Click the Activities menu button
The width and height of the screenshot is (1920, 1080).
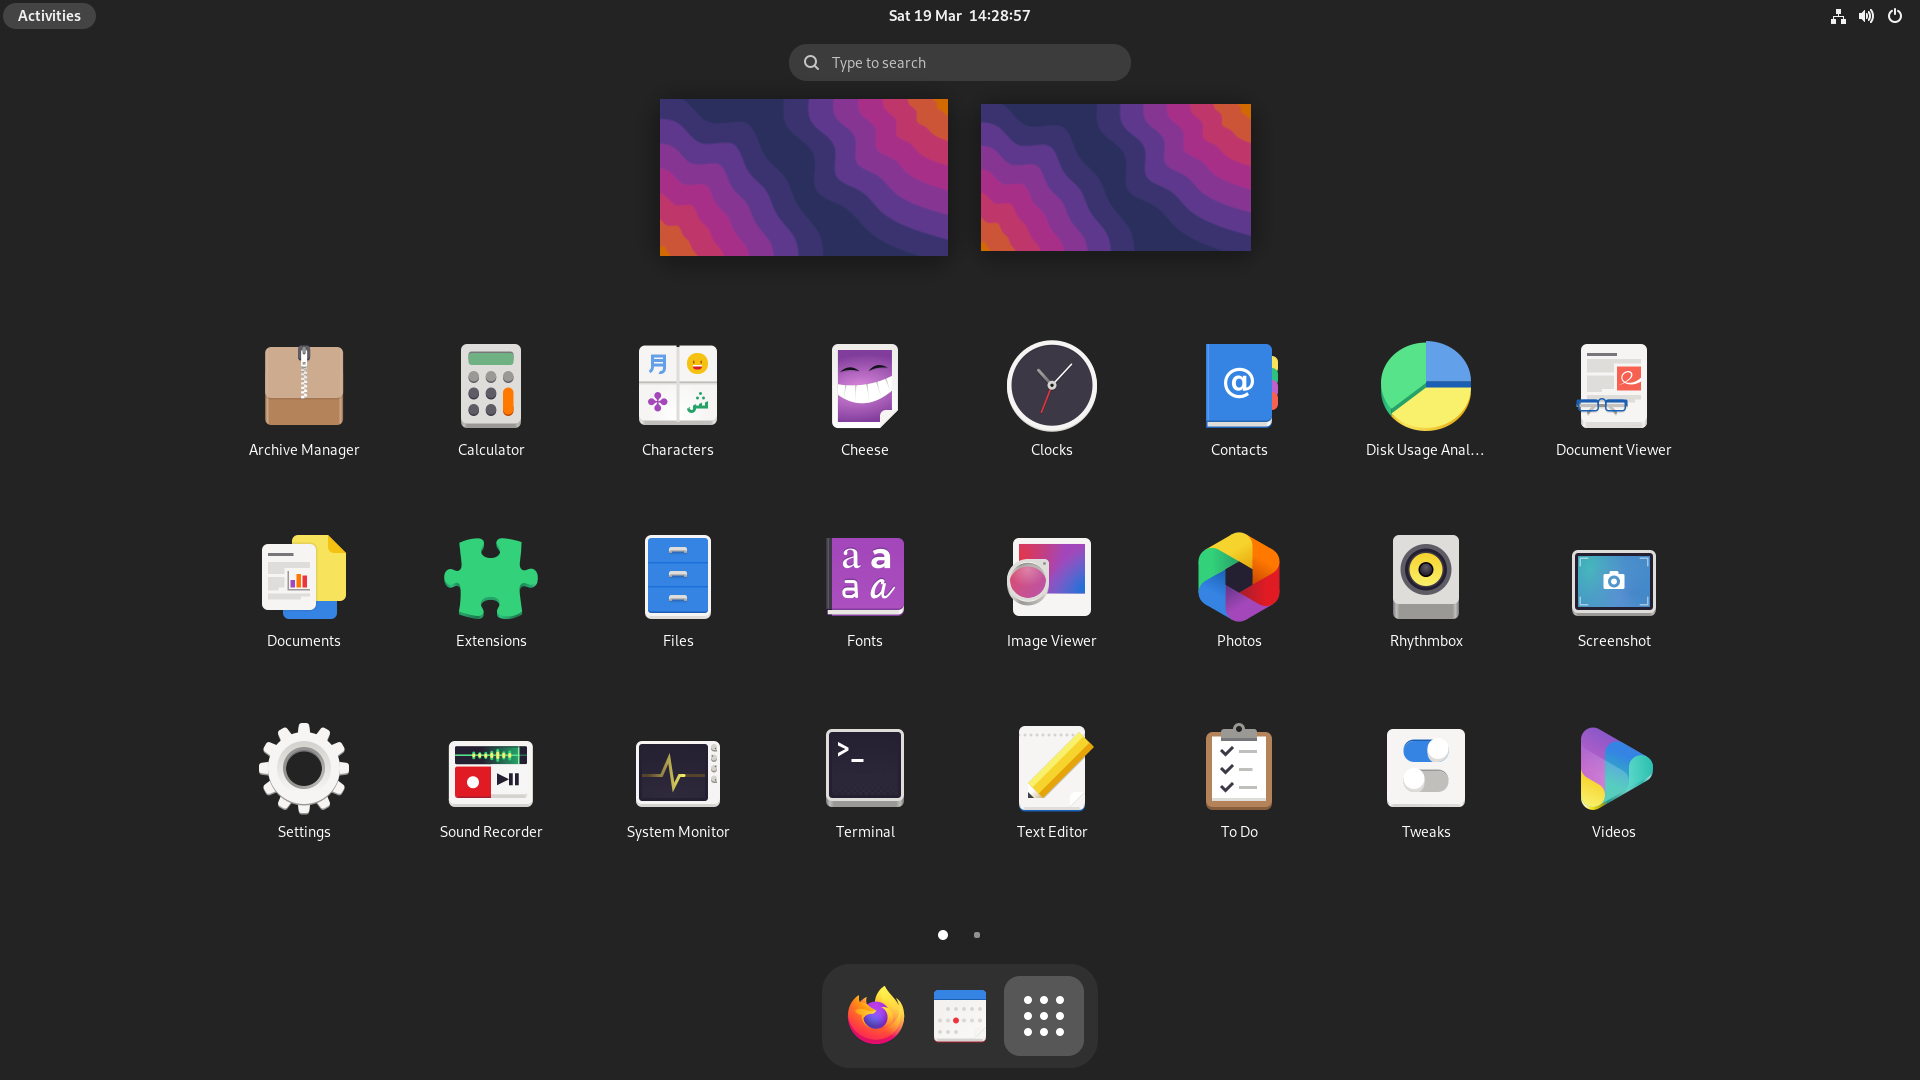pos(49,15)
